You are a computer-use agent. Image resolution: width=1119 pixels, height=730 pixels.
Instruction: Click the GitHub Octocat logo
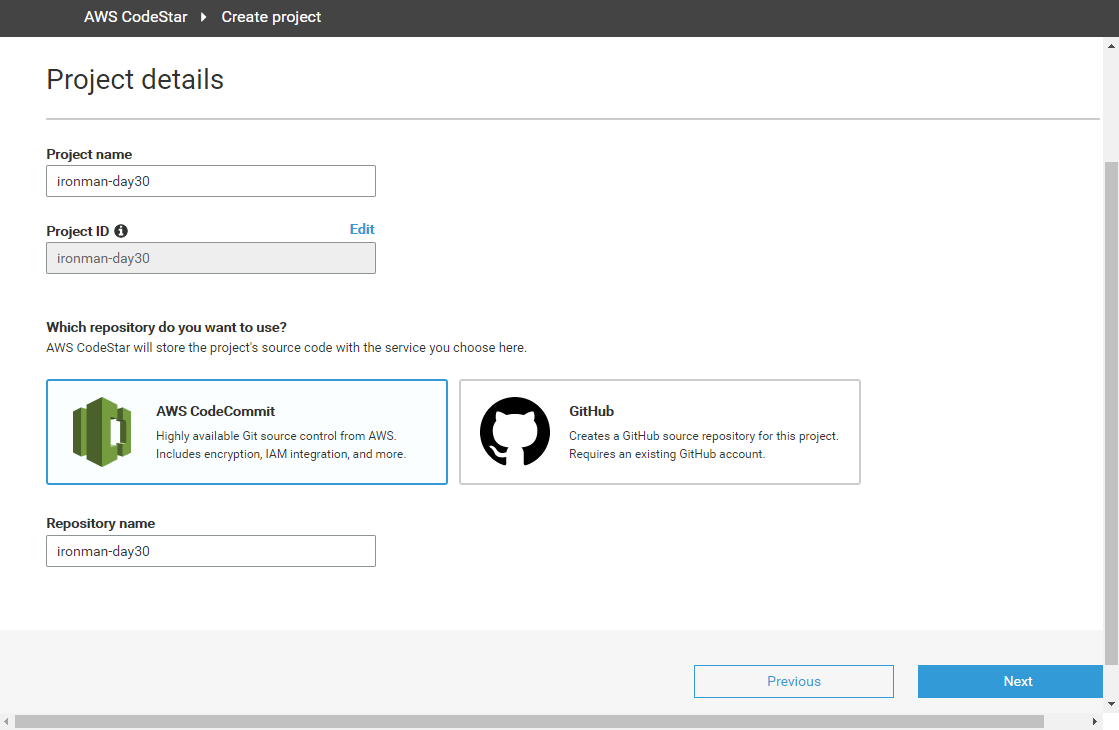pos(515,432)
